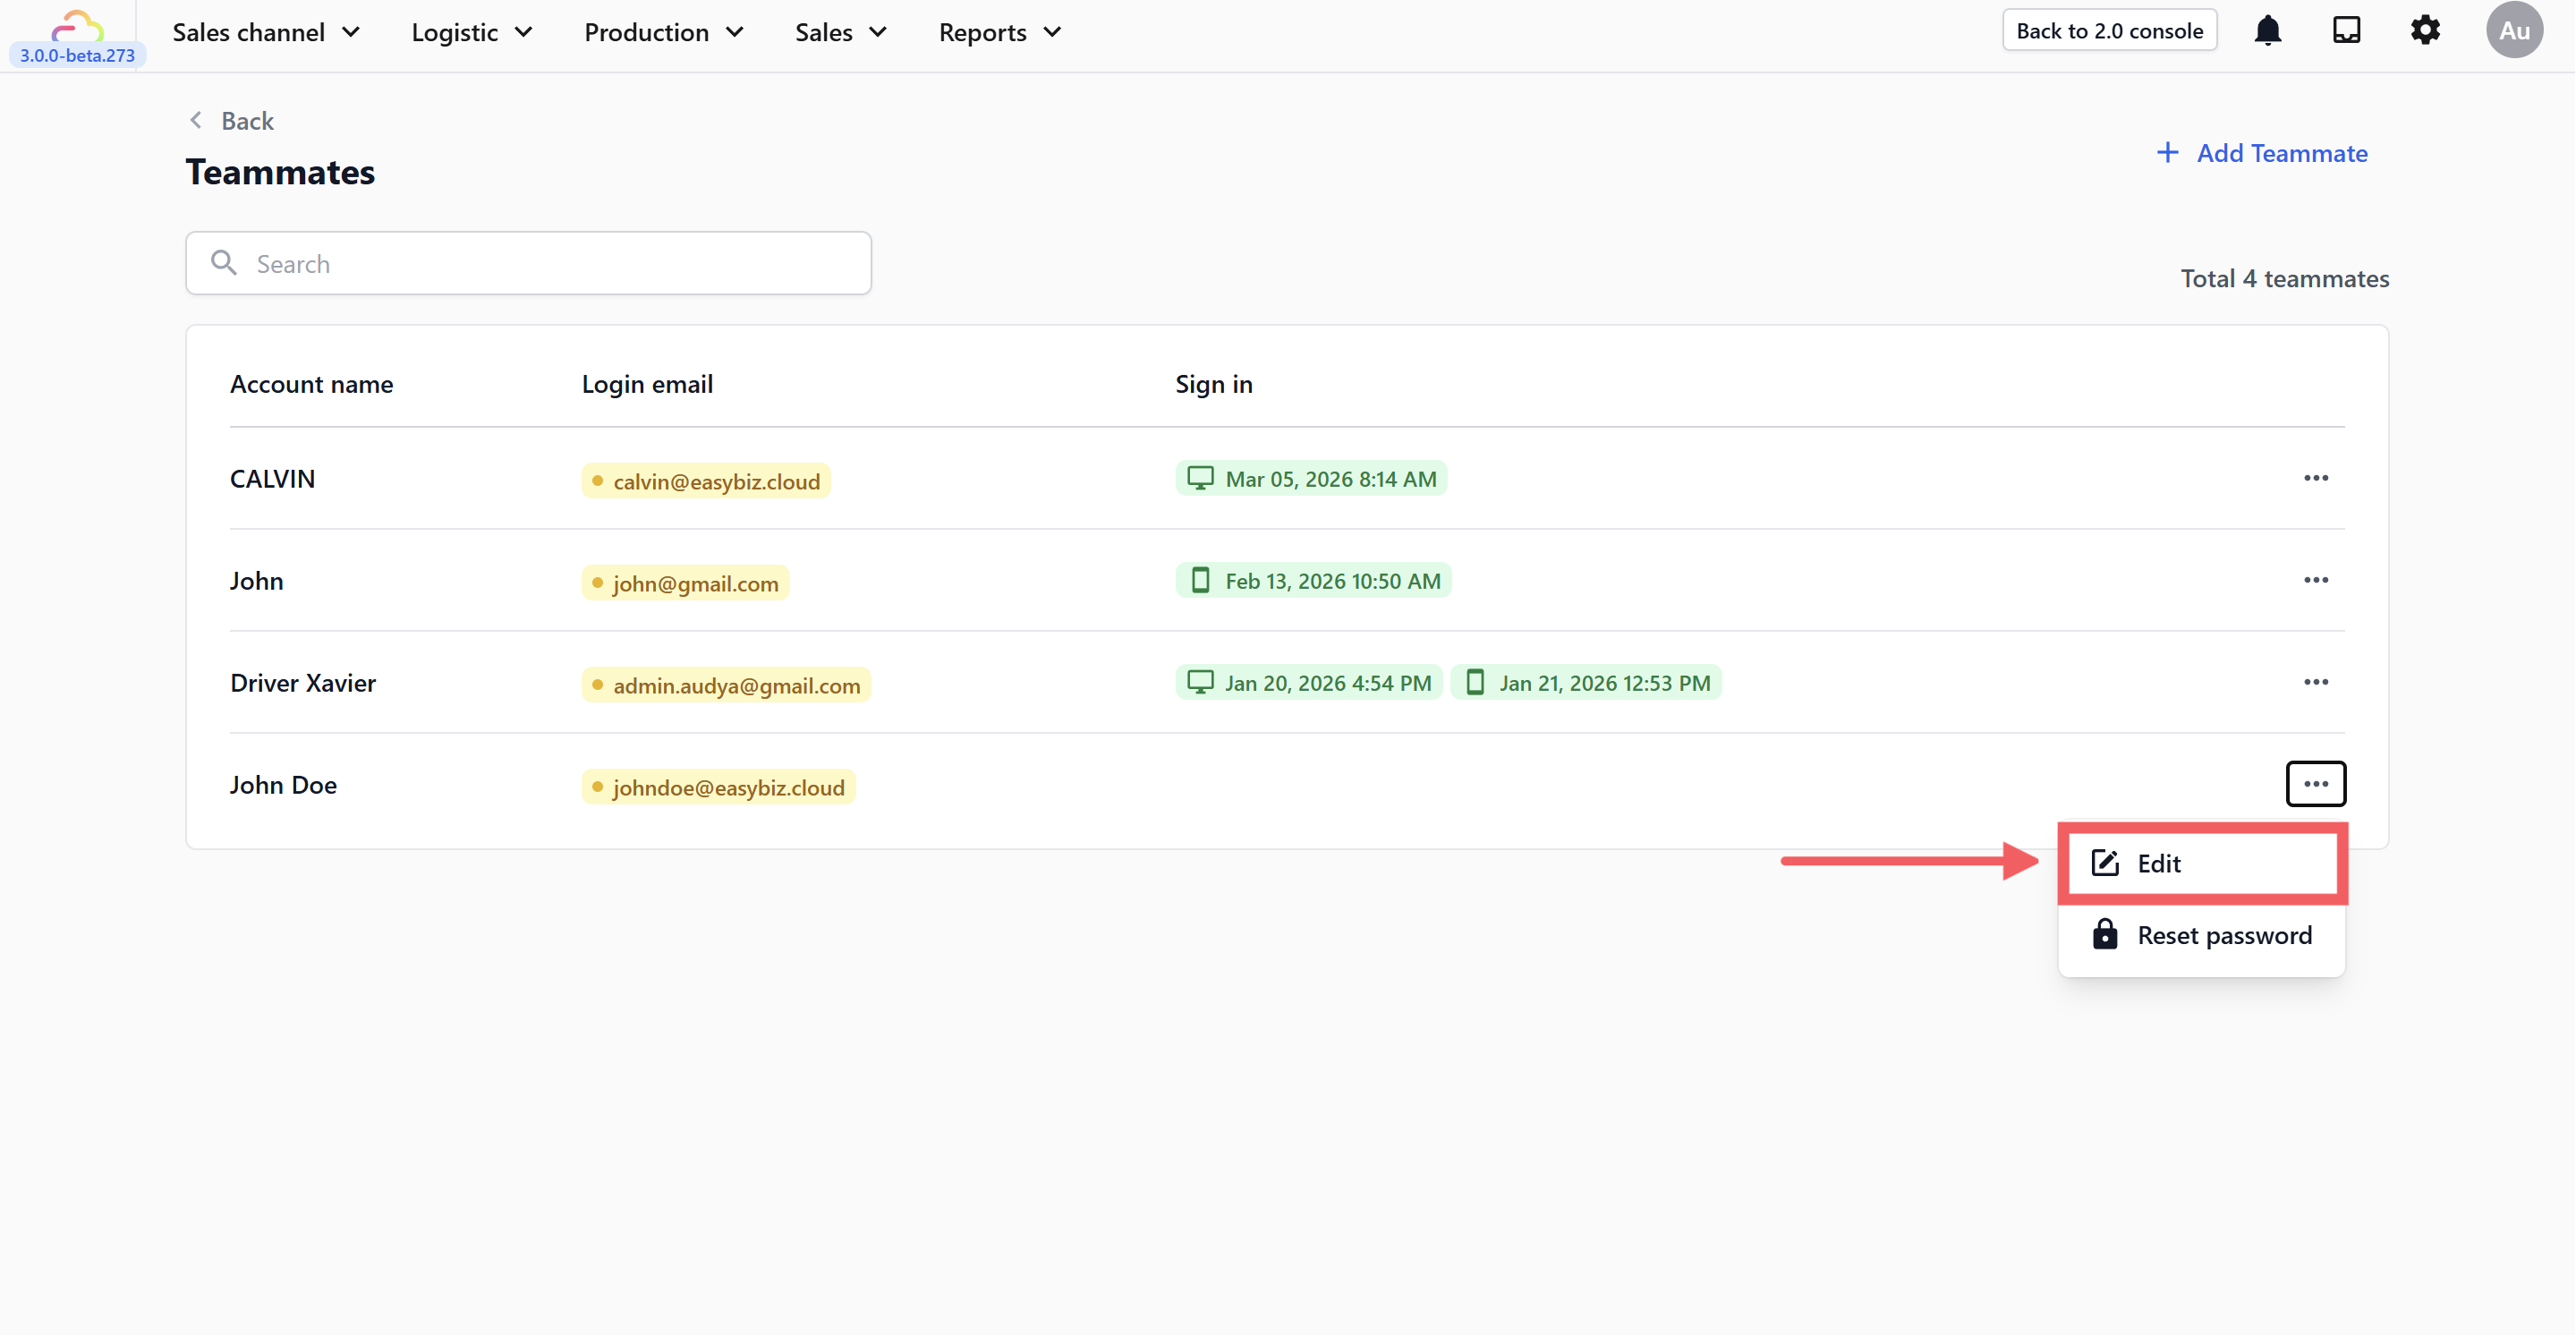
Task: Choose Reset password menu option
Action: (x=2200, y=935)
